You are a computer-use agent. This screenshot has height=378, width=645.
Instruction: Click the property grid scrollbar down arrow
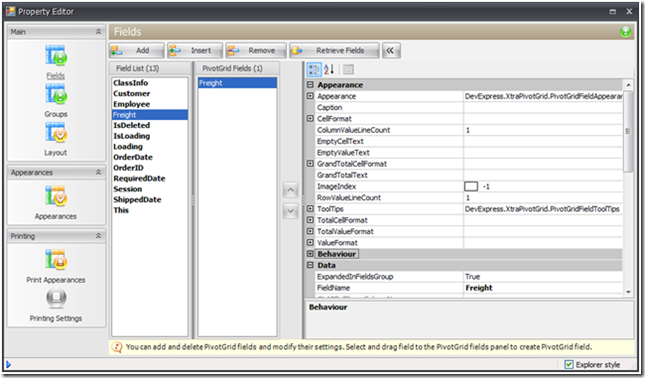click(628, 292)
